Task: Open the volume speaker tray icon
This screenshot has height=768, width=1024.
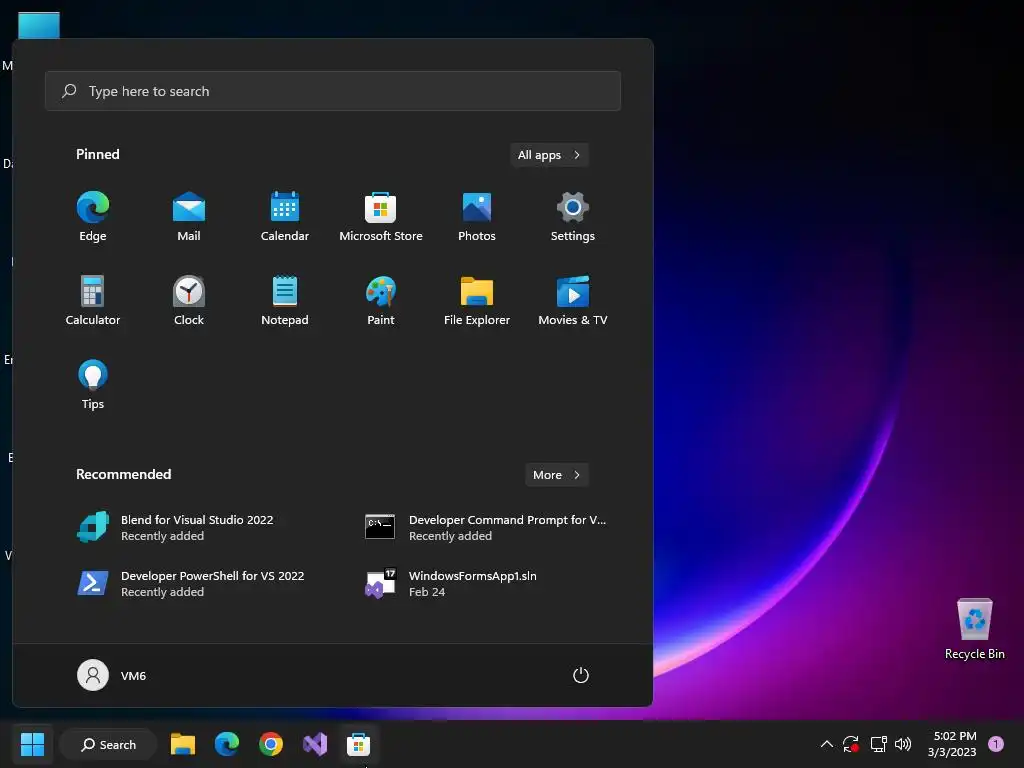Action: click(x=903, y=744)
